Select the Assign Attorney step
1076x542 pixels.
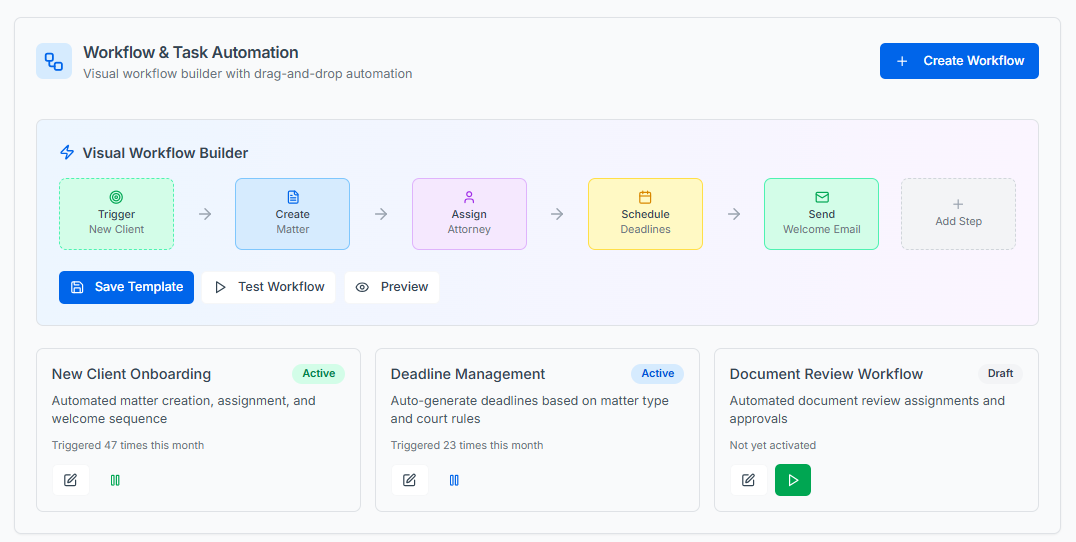point(469,214)
